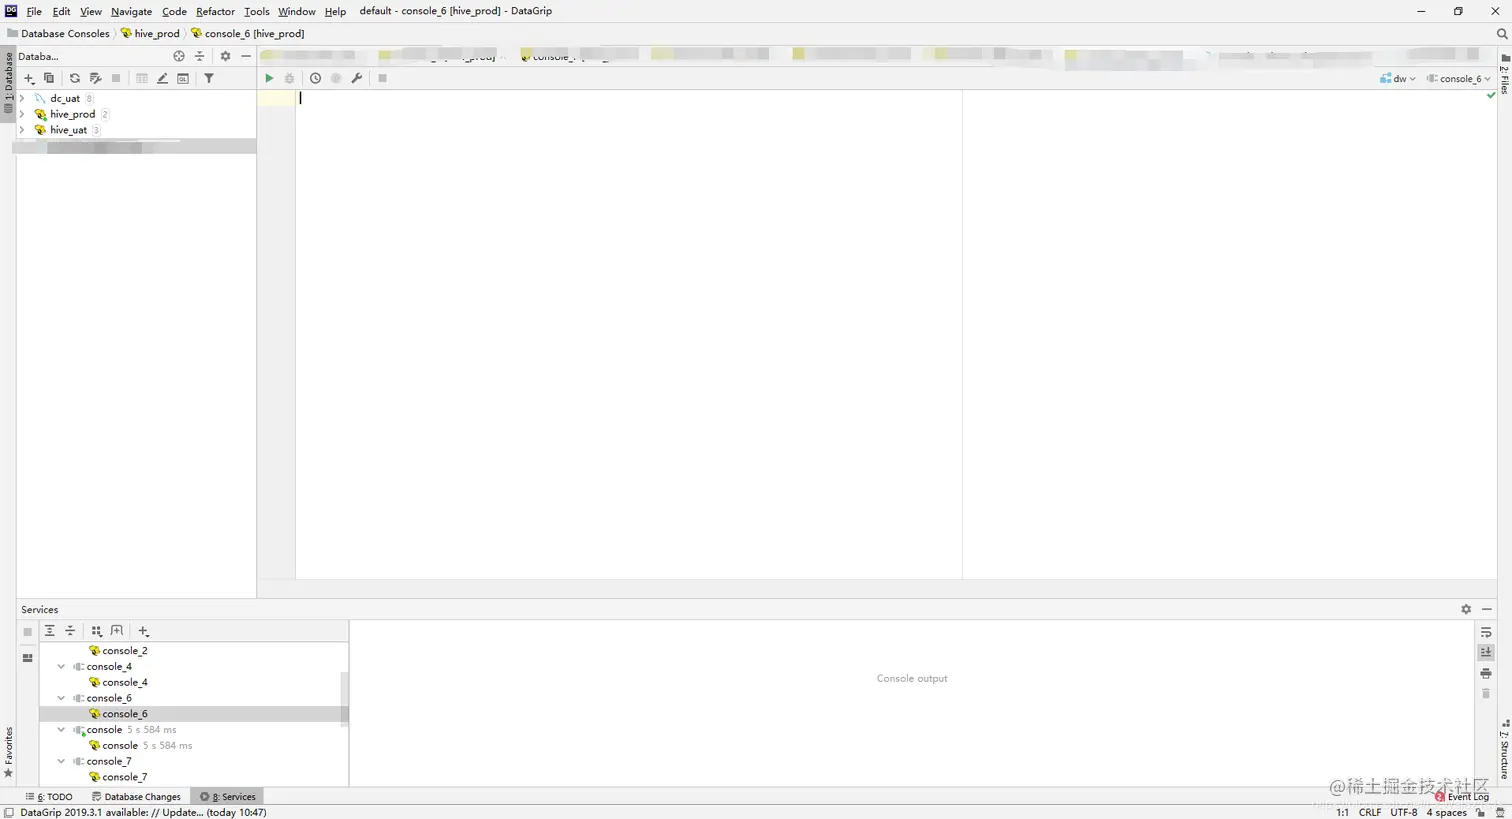
Task: Click the Disconnect stop icon in Database toolbar
Action: 116,78
